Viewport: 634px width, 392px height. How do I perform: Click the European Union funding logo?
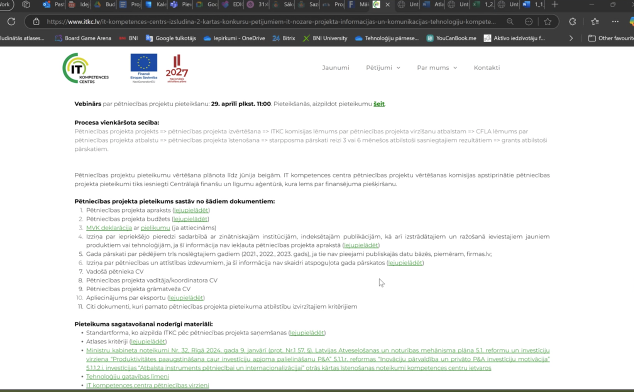(144, 68)
